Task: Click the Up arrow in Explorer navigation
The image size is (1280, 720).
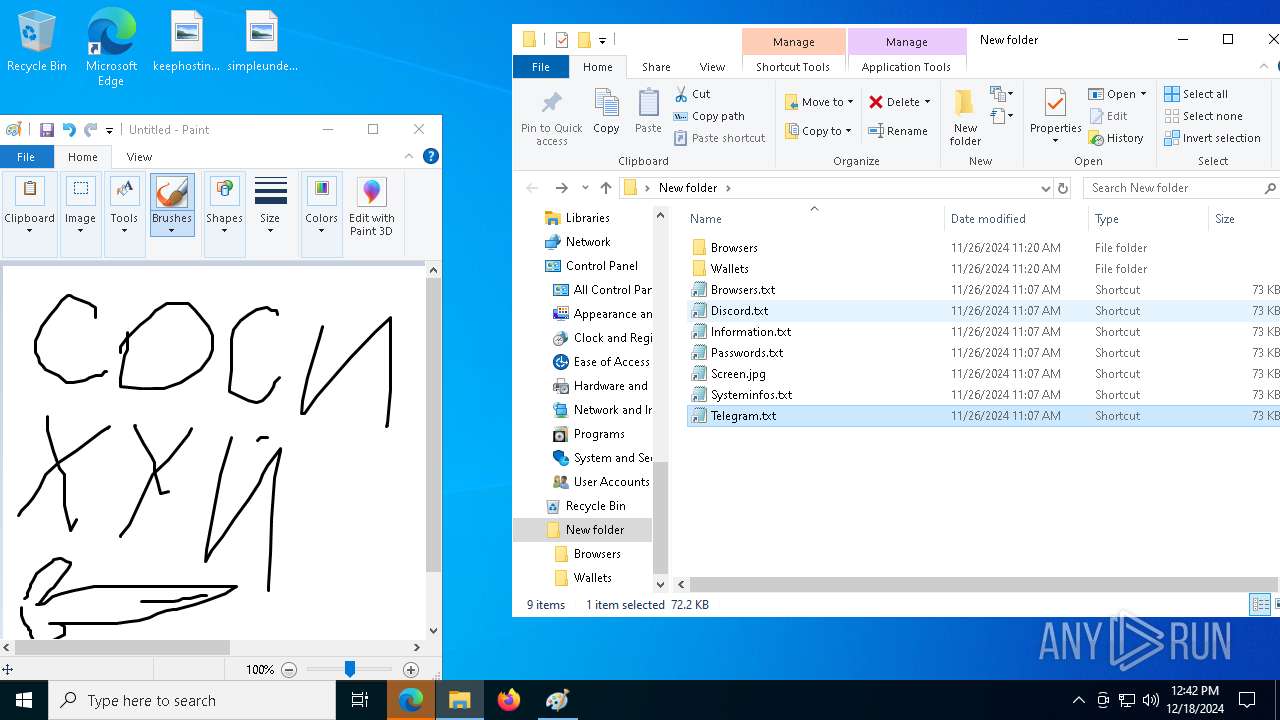Action: (x=606, y=188)
